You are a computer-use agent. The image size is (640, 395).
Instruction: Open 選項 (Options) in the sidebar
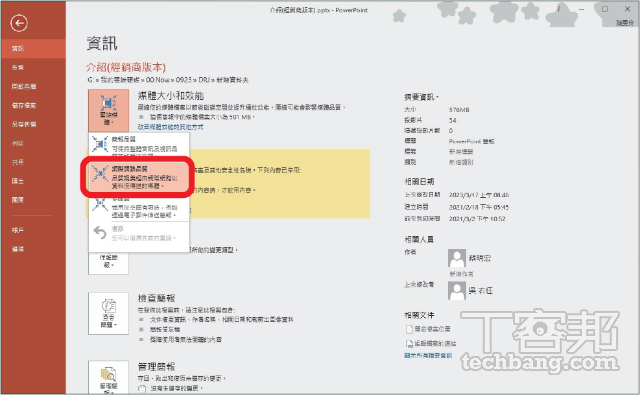33,249
